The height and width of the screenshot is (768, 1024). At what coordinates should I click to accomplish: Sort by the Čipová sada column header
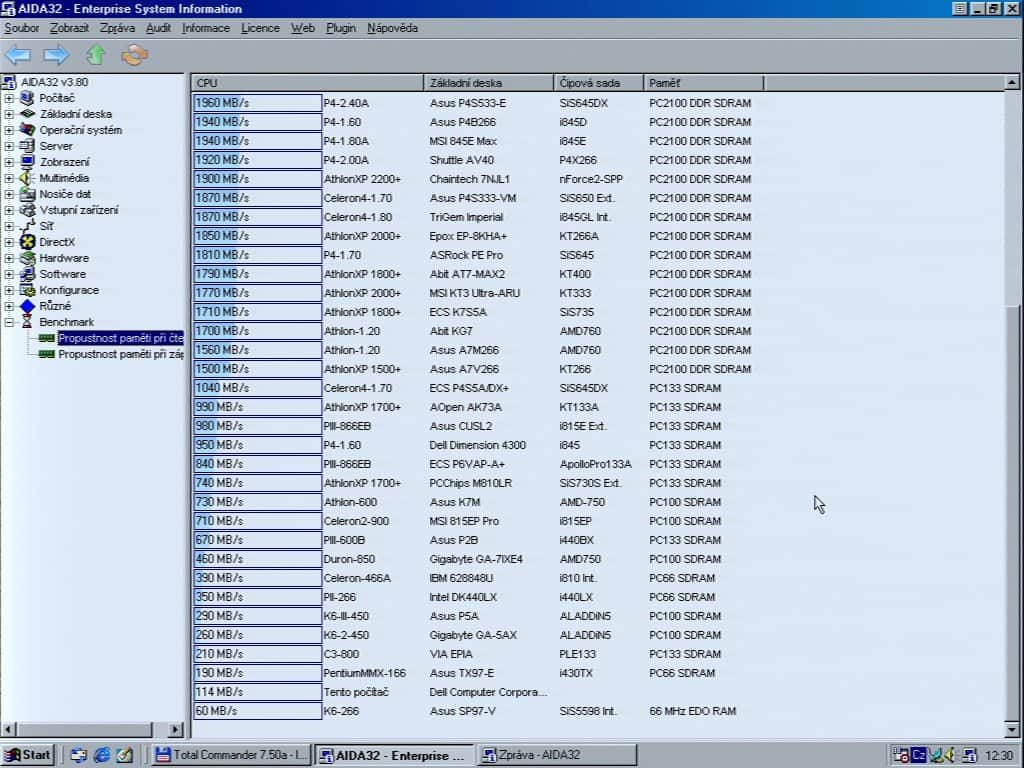tap(598, 83)
